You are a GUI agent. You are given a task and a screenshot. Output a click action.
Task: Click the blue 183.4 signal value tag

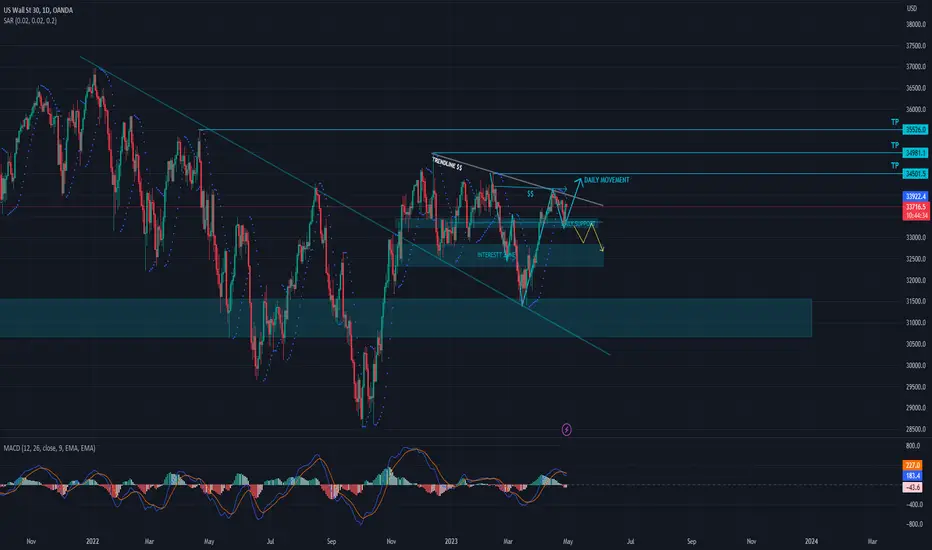point(912,476)
